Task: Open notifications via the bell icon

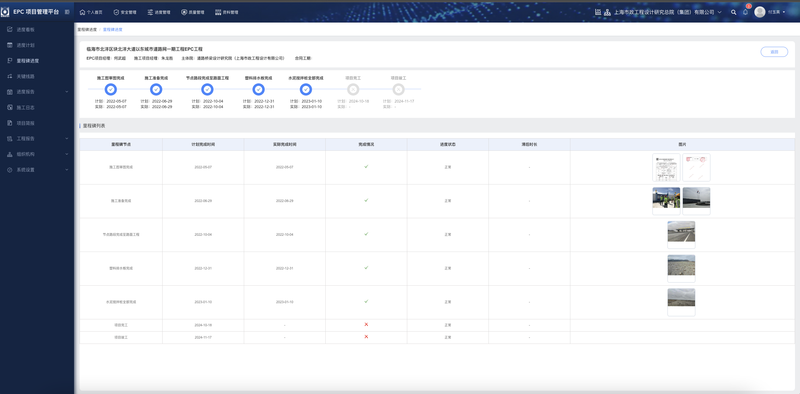Action: [x=745, y=12]
